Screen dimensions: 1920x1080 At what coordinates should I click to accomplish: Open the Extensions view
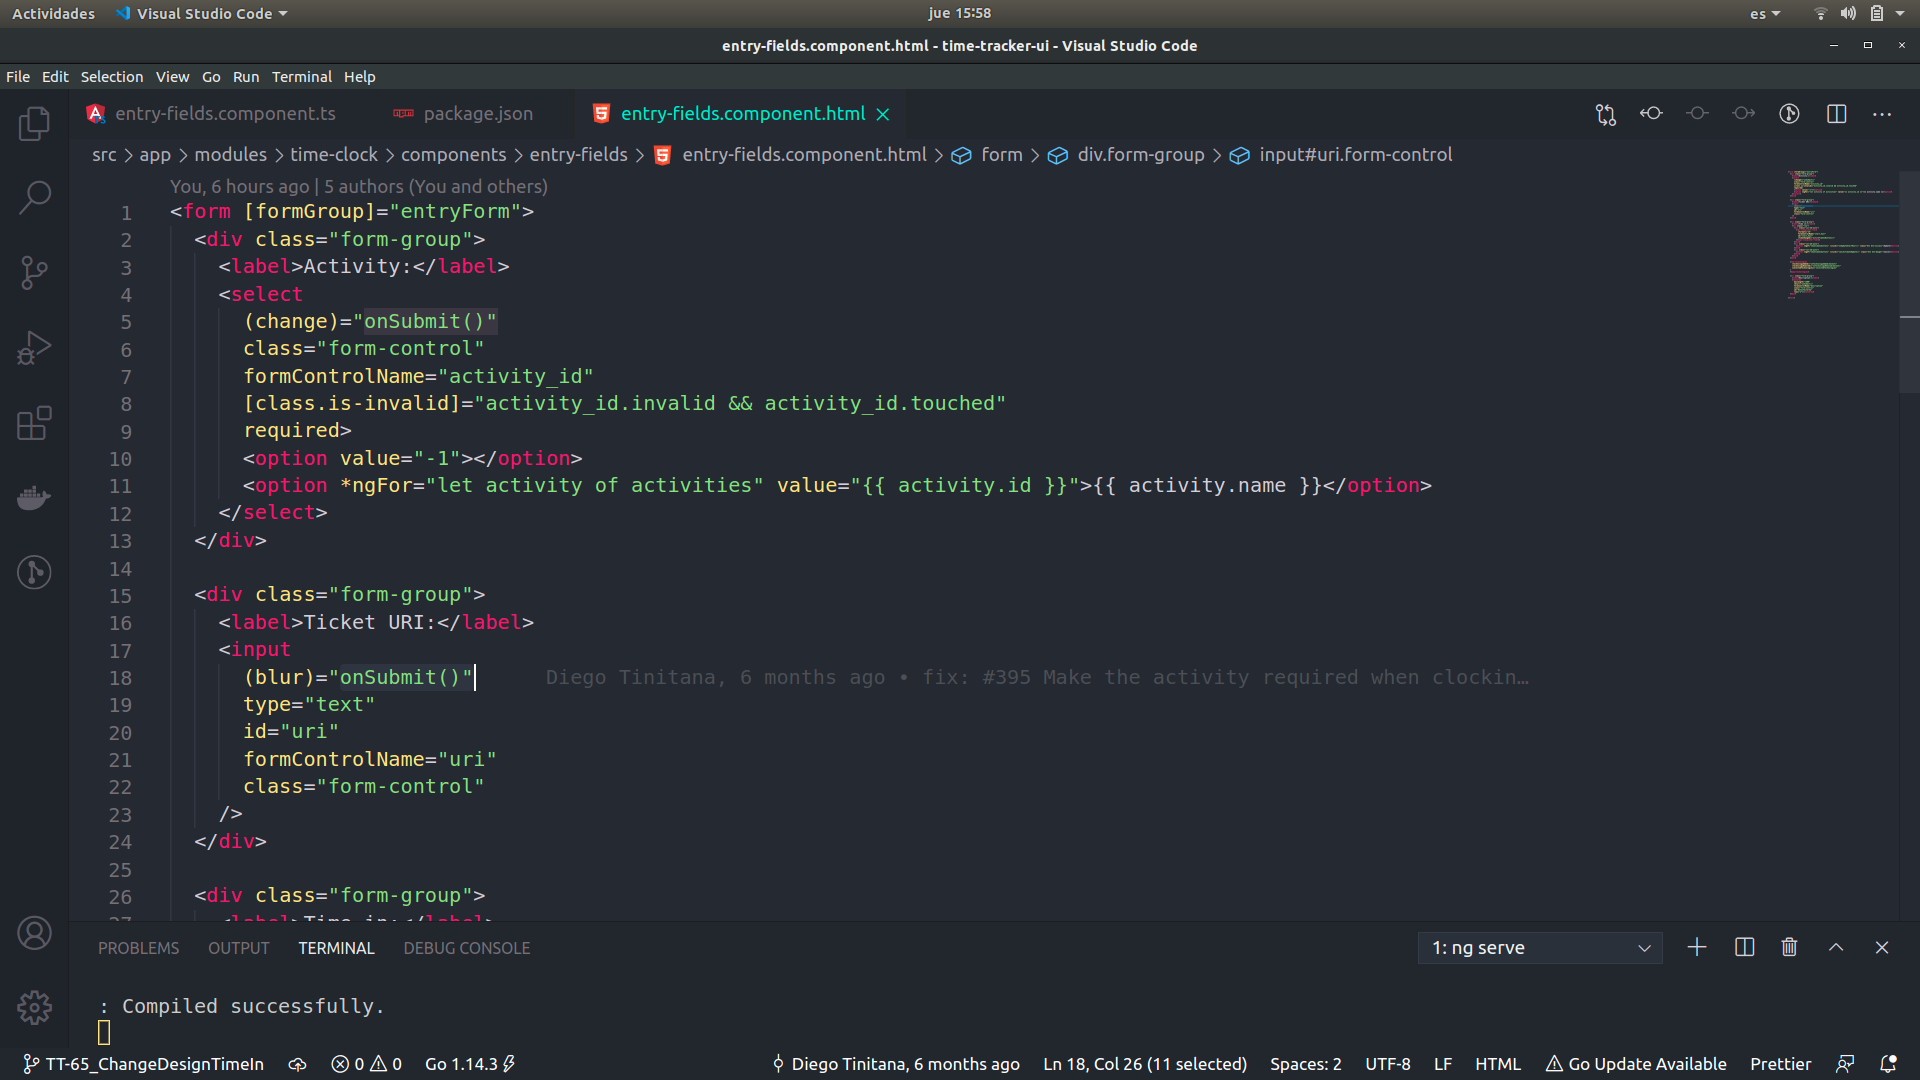pos(34,423)
